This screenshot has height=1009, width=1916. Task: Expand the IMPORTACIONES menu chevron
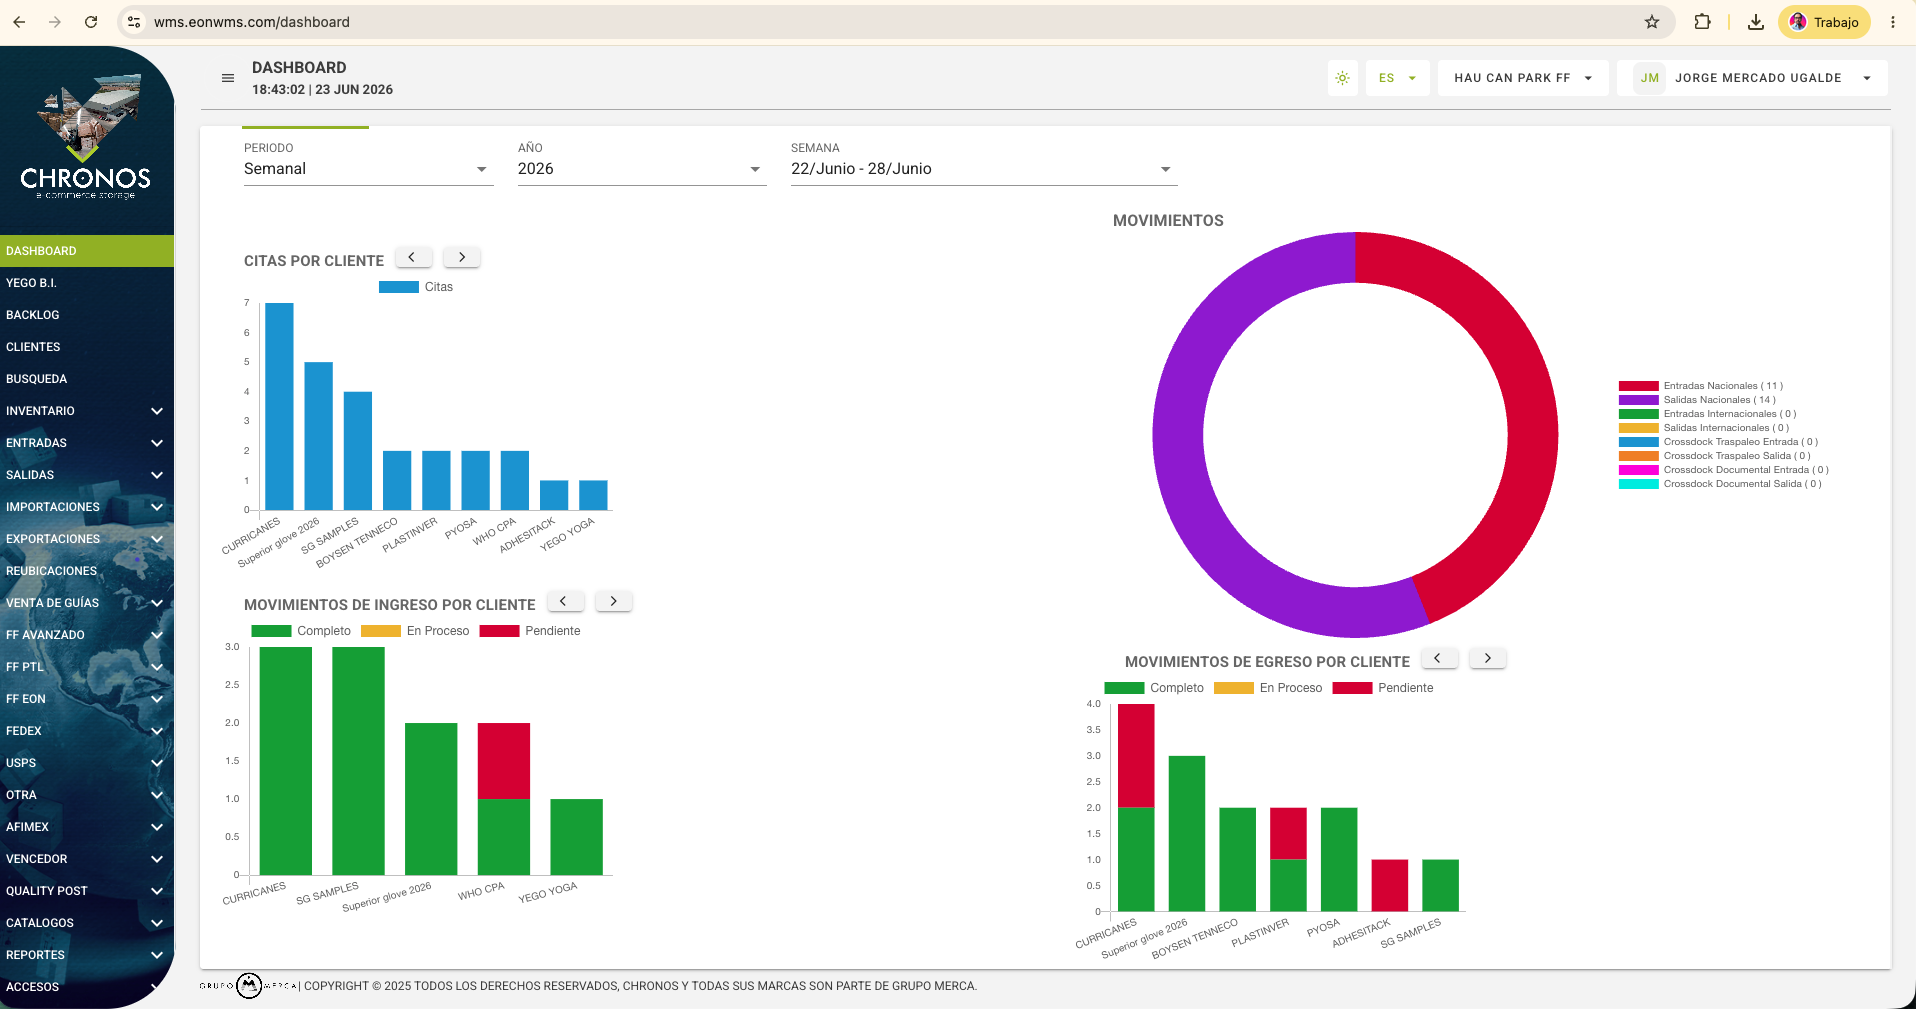[x=157, y=507]
